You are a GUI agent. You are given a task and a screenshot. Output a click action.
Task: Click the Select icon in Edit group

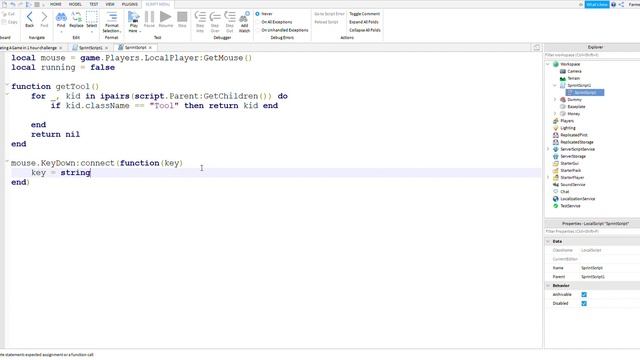pyautogui.click(x=92, y=17)
